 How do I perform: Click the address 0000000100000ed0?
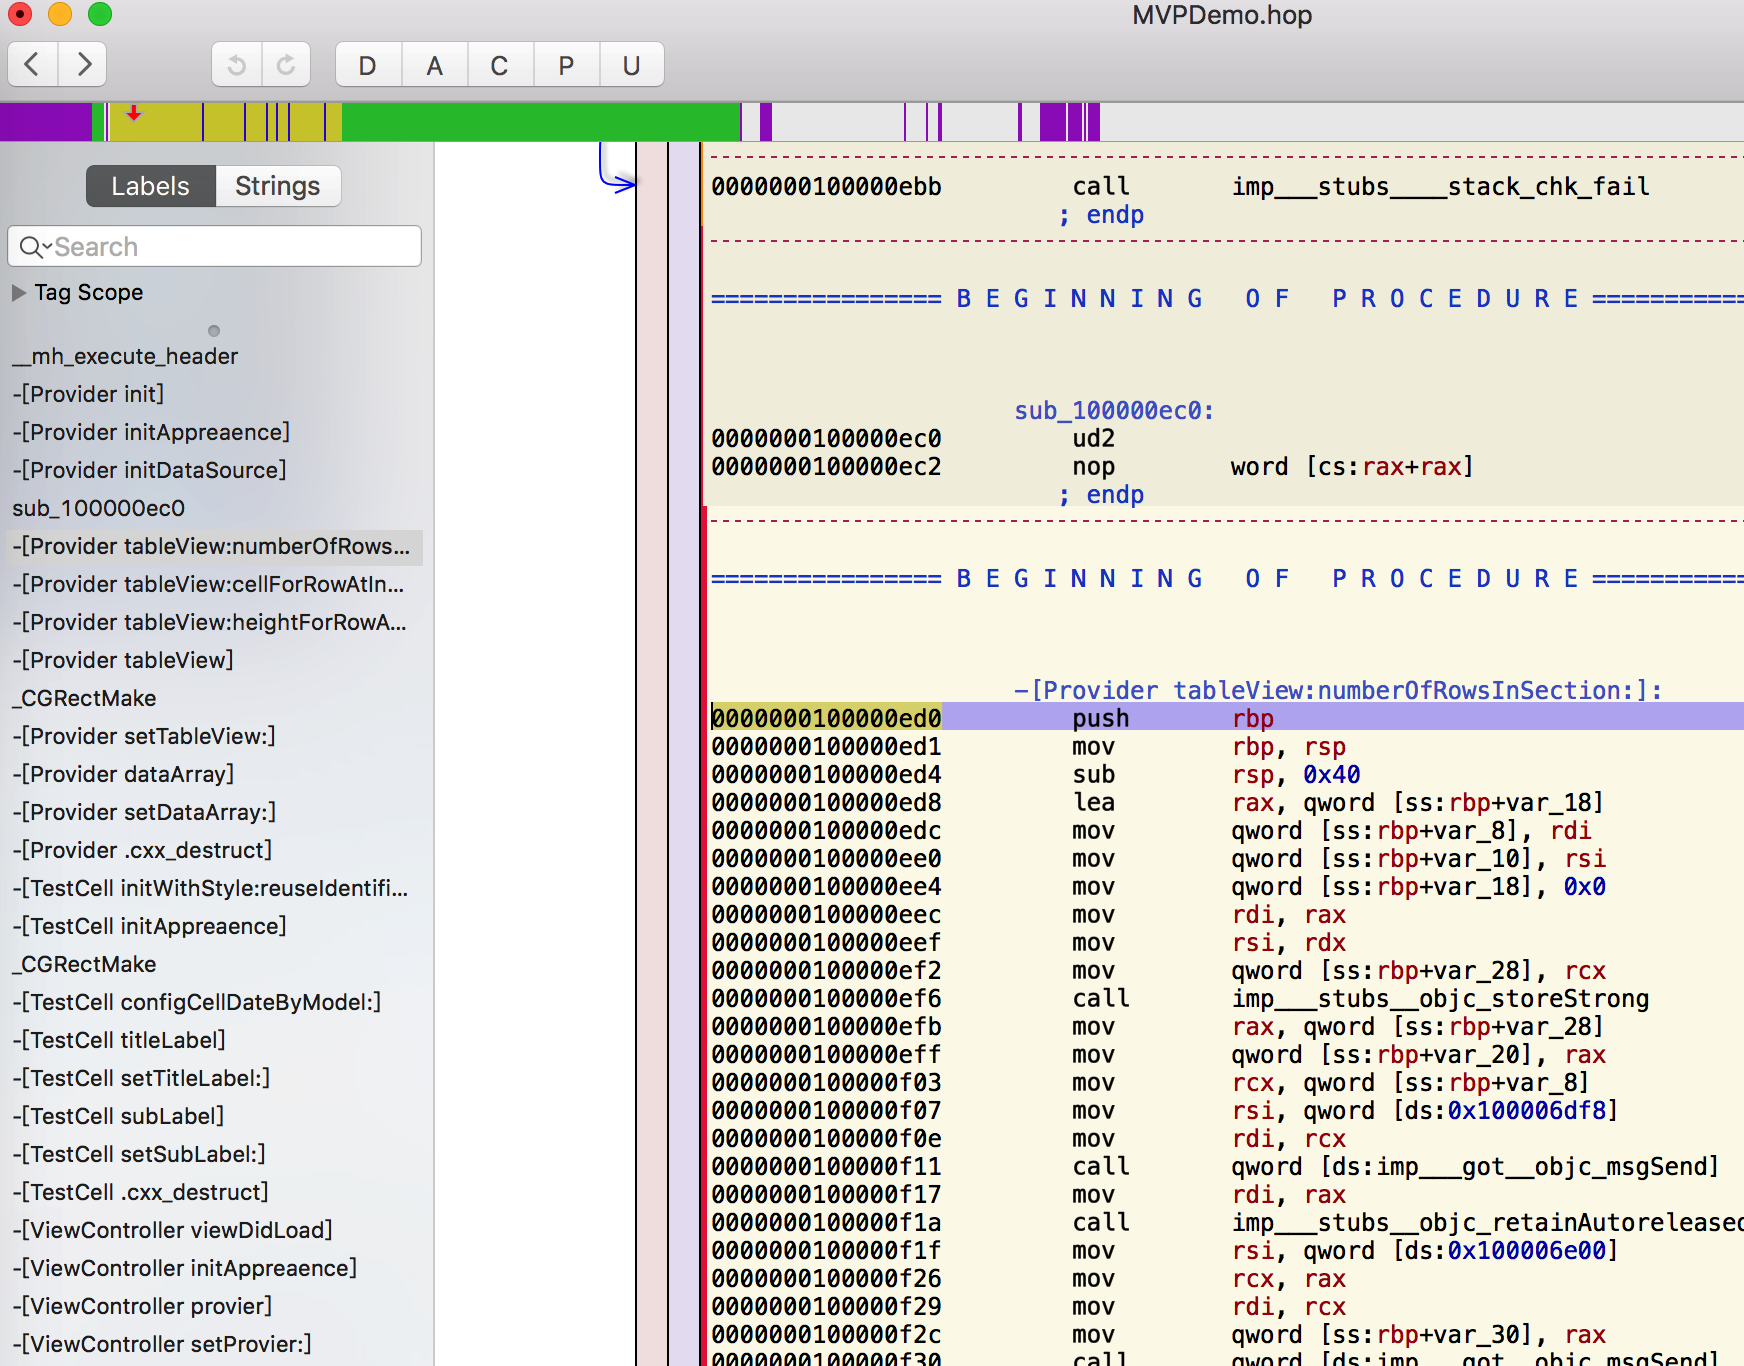pos(826,718)
